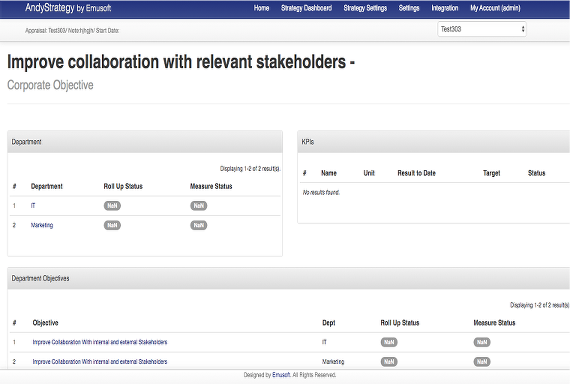
Task: Open first Improve Collaboration objective link for IT
Action: 100,342
